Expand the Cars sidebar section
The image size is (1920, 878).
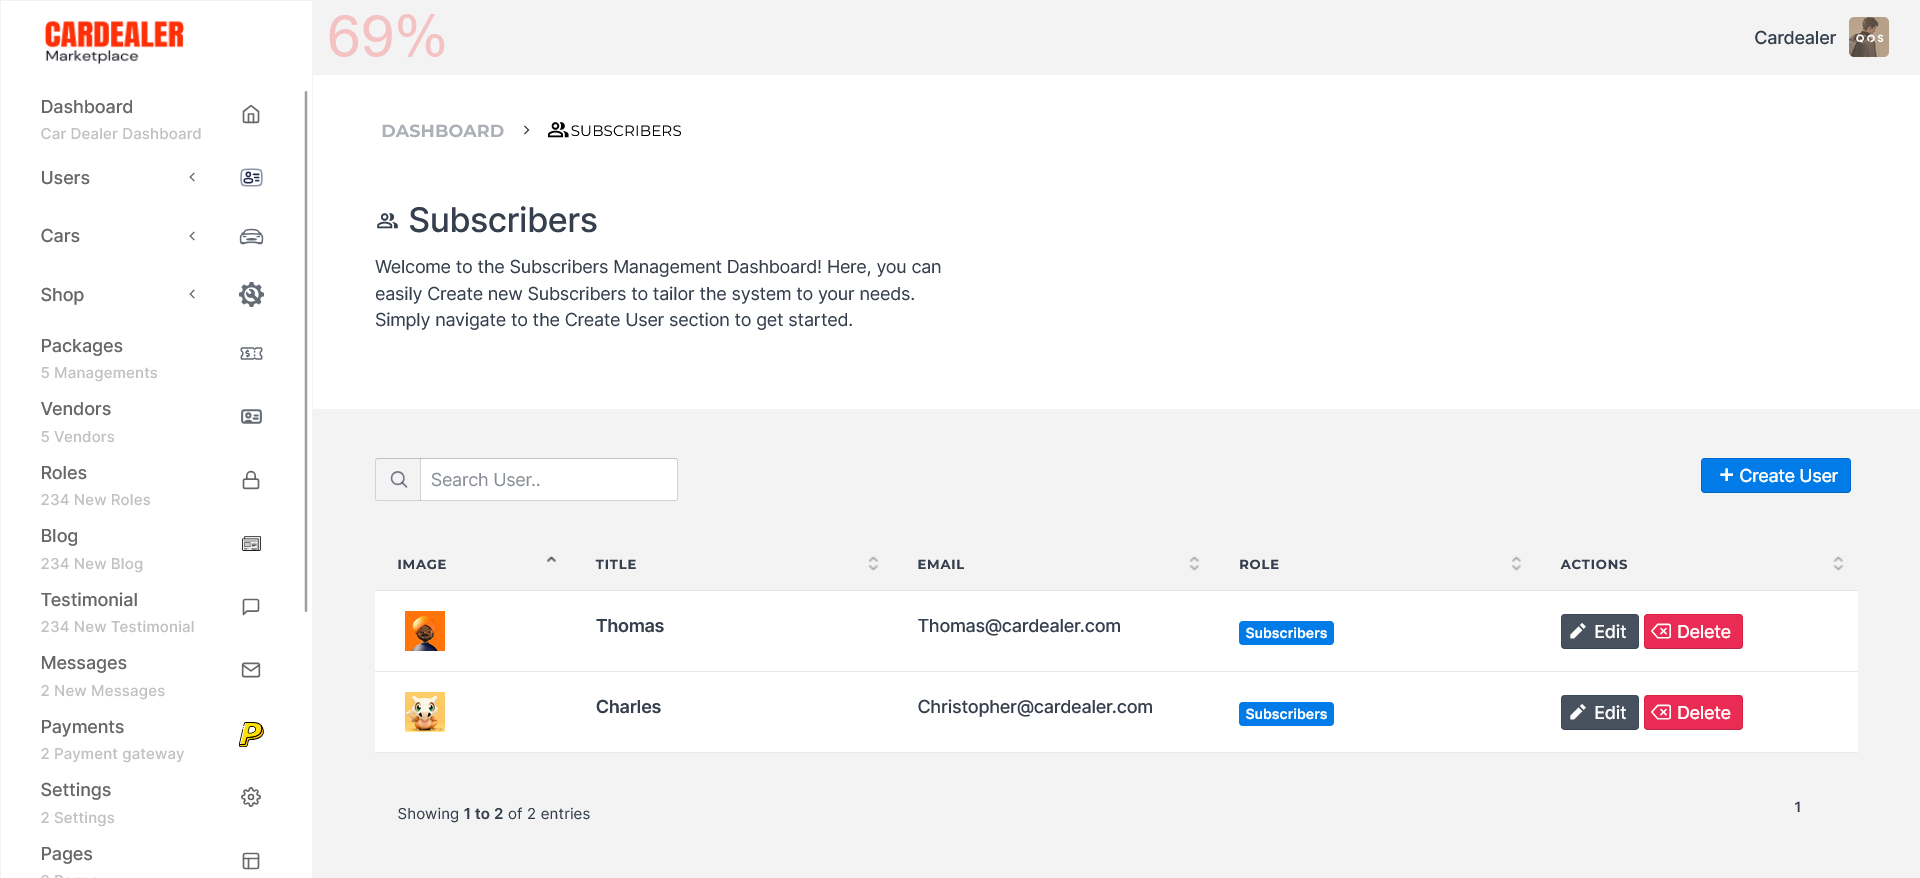tap(192, 236)
